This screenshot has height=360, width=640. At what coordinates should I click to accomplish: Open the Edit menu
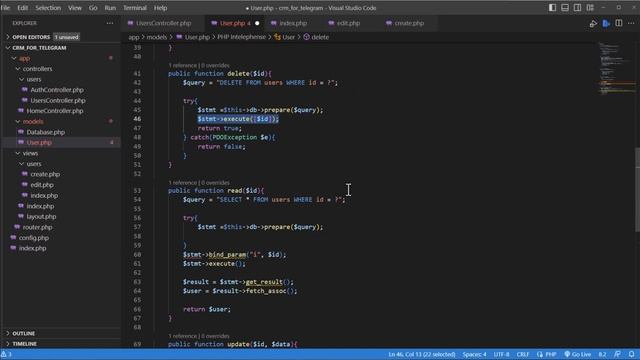click(x=22, y=8)
